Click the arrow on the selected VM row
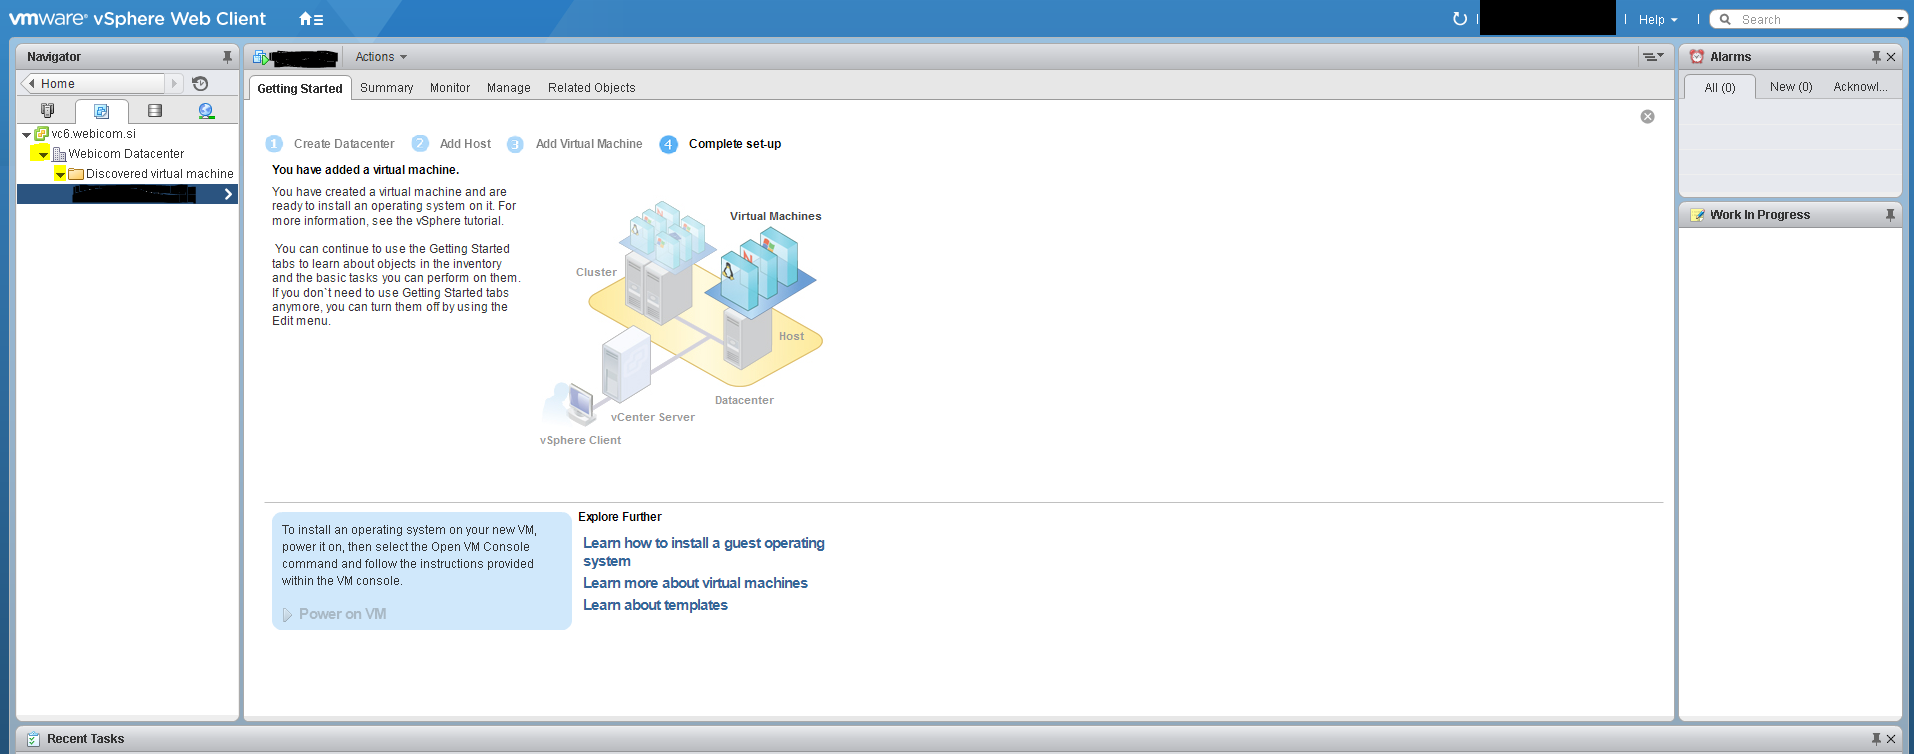 tap(228, 194)
